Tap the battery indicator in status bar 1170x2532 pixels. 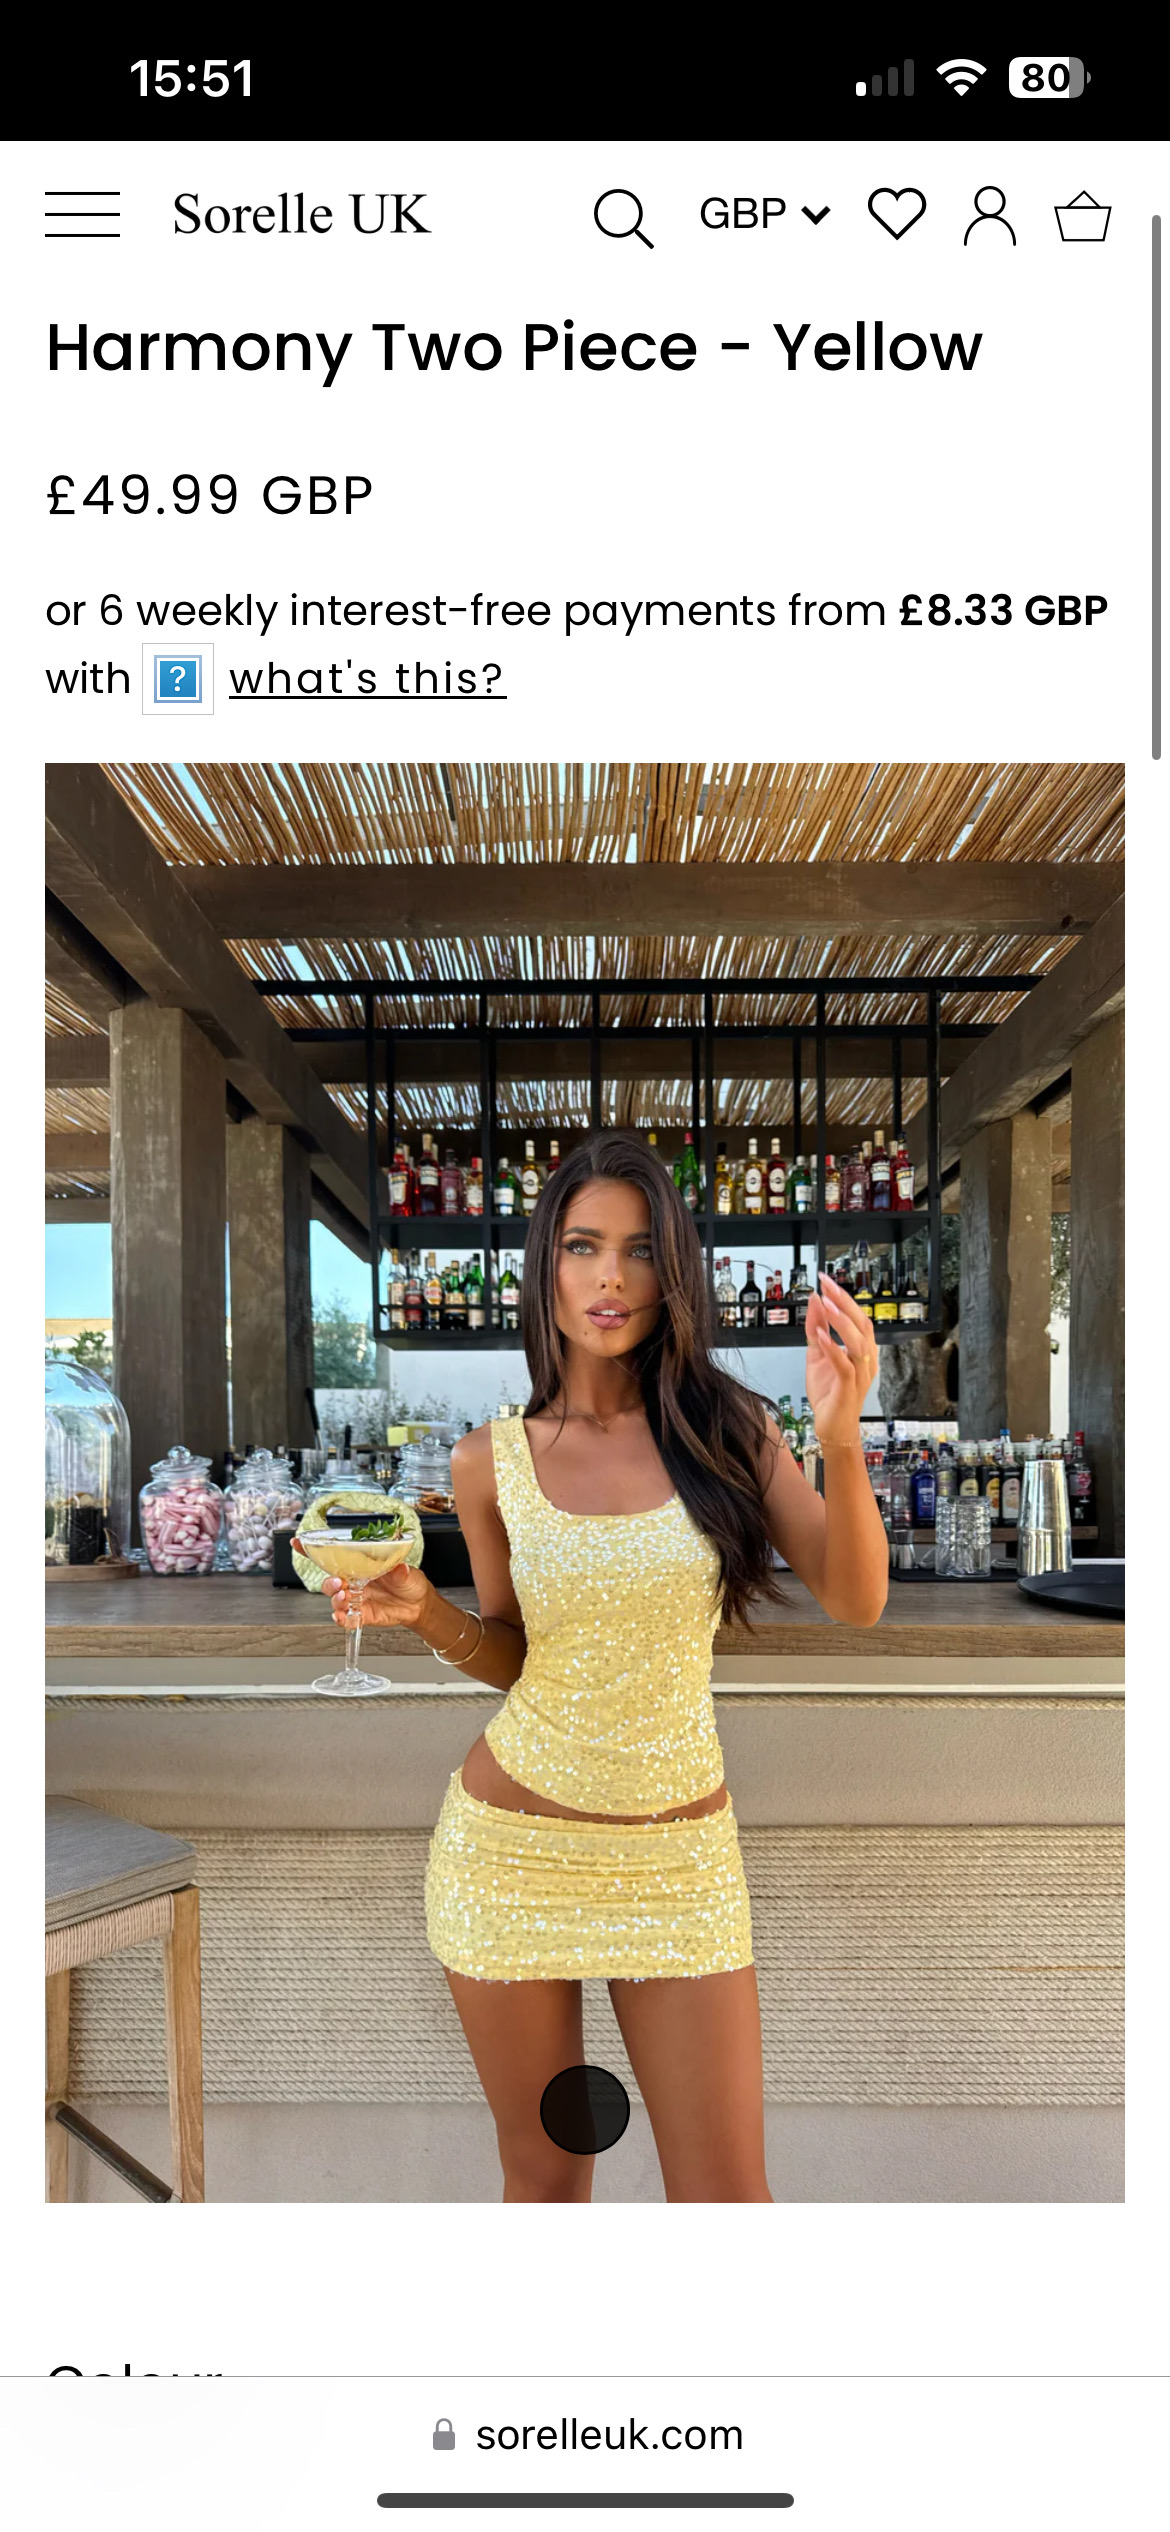[1049, 78]
